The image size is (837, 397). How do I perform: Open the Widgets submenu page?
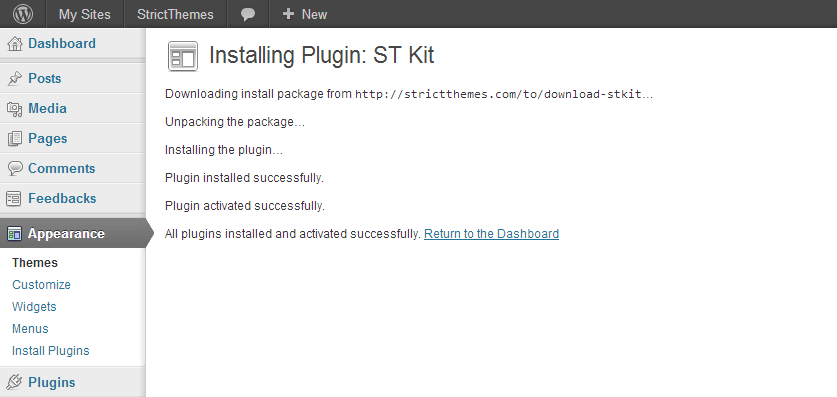[x=34, y=307]
